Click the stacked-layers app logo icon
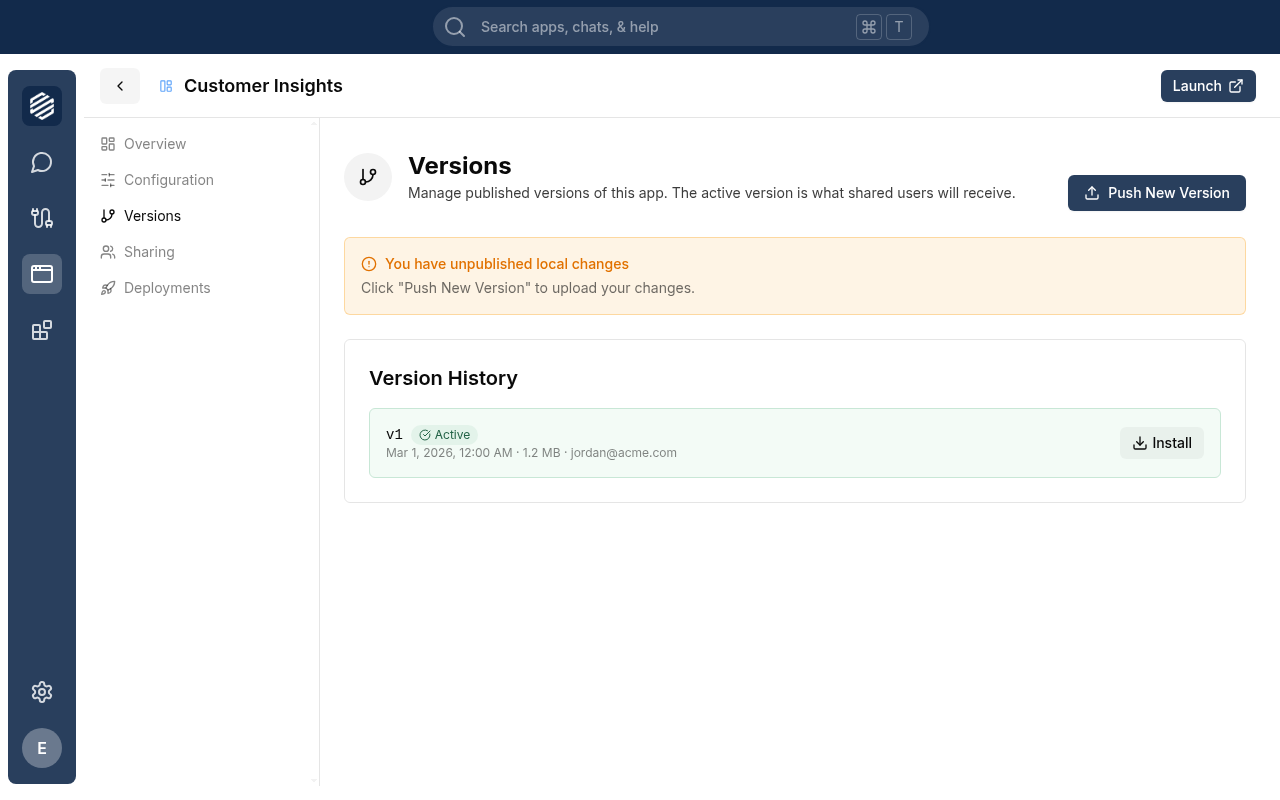The image size is (1280, 800). click(x=42, y=106)
